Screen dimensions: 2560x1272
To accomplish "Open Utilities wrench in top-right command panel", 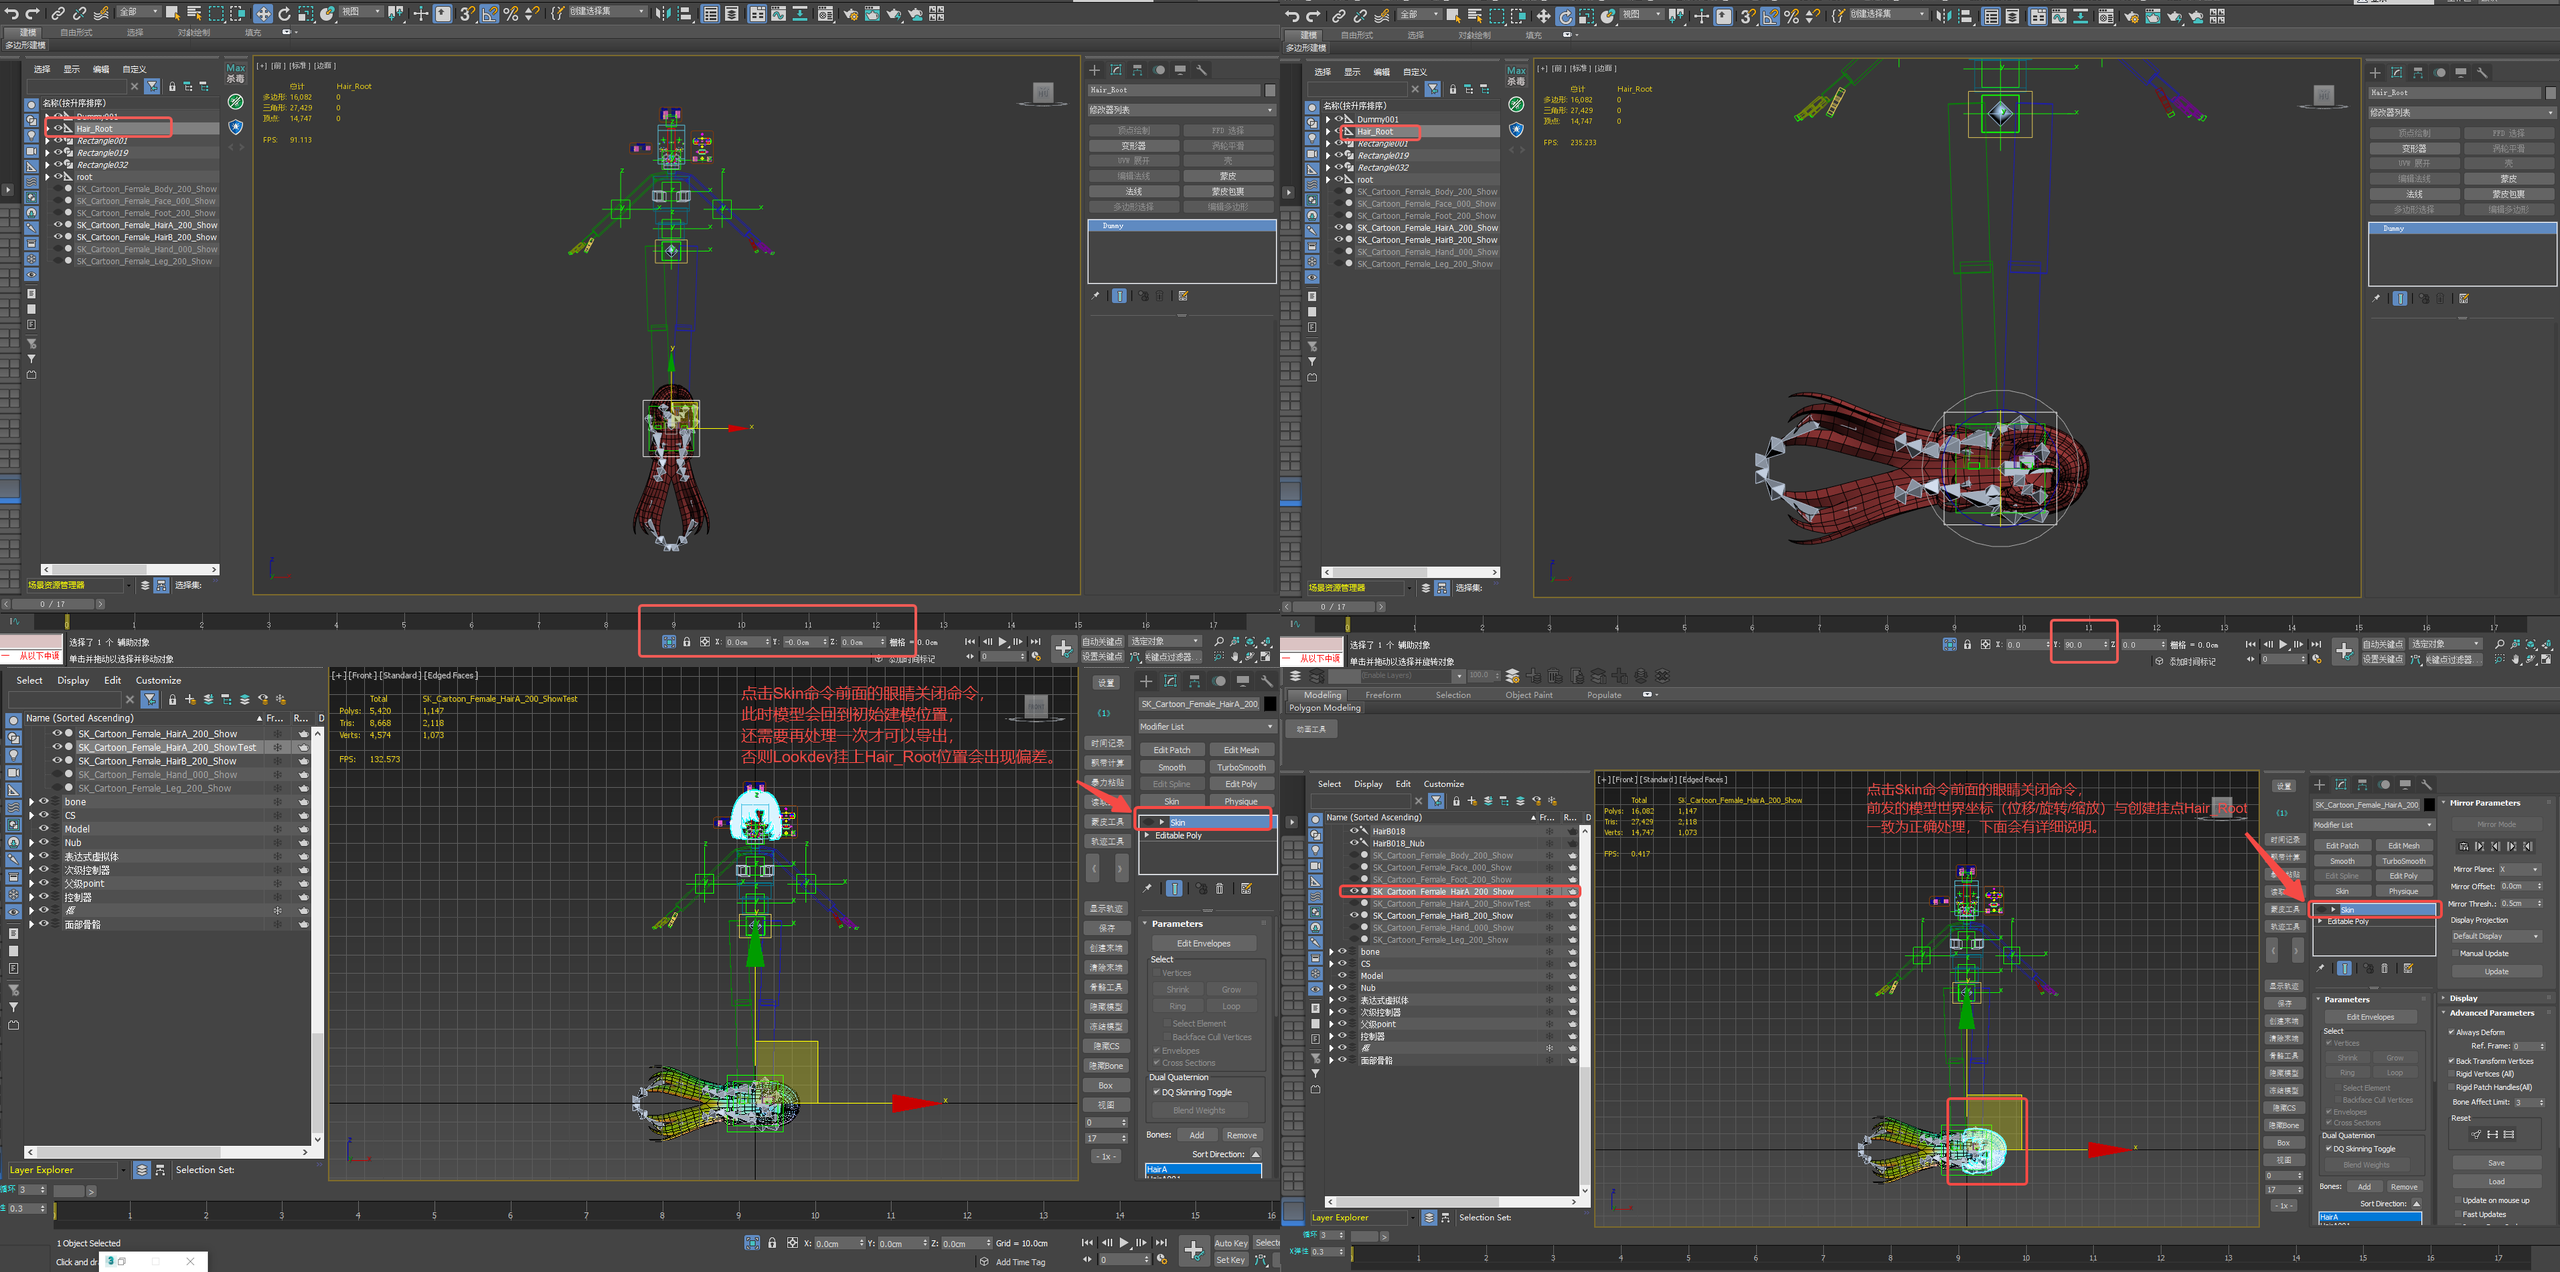I will [x=2482, y=72].
